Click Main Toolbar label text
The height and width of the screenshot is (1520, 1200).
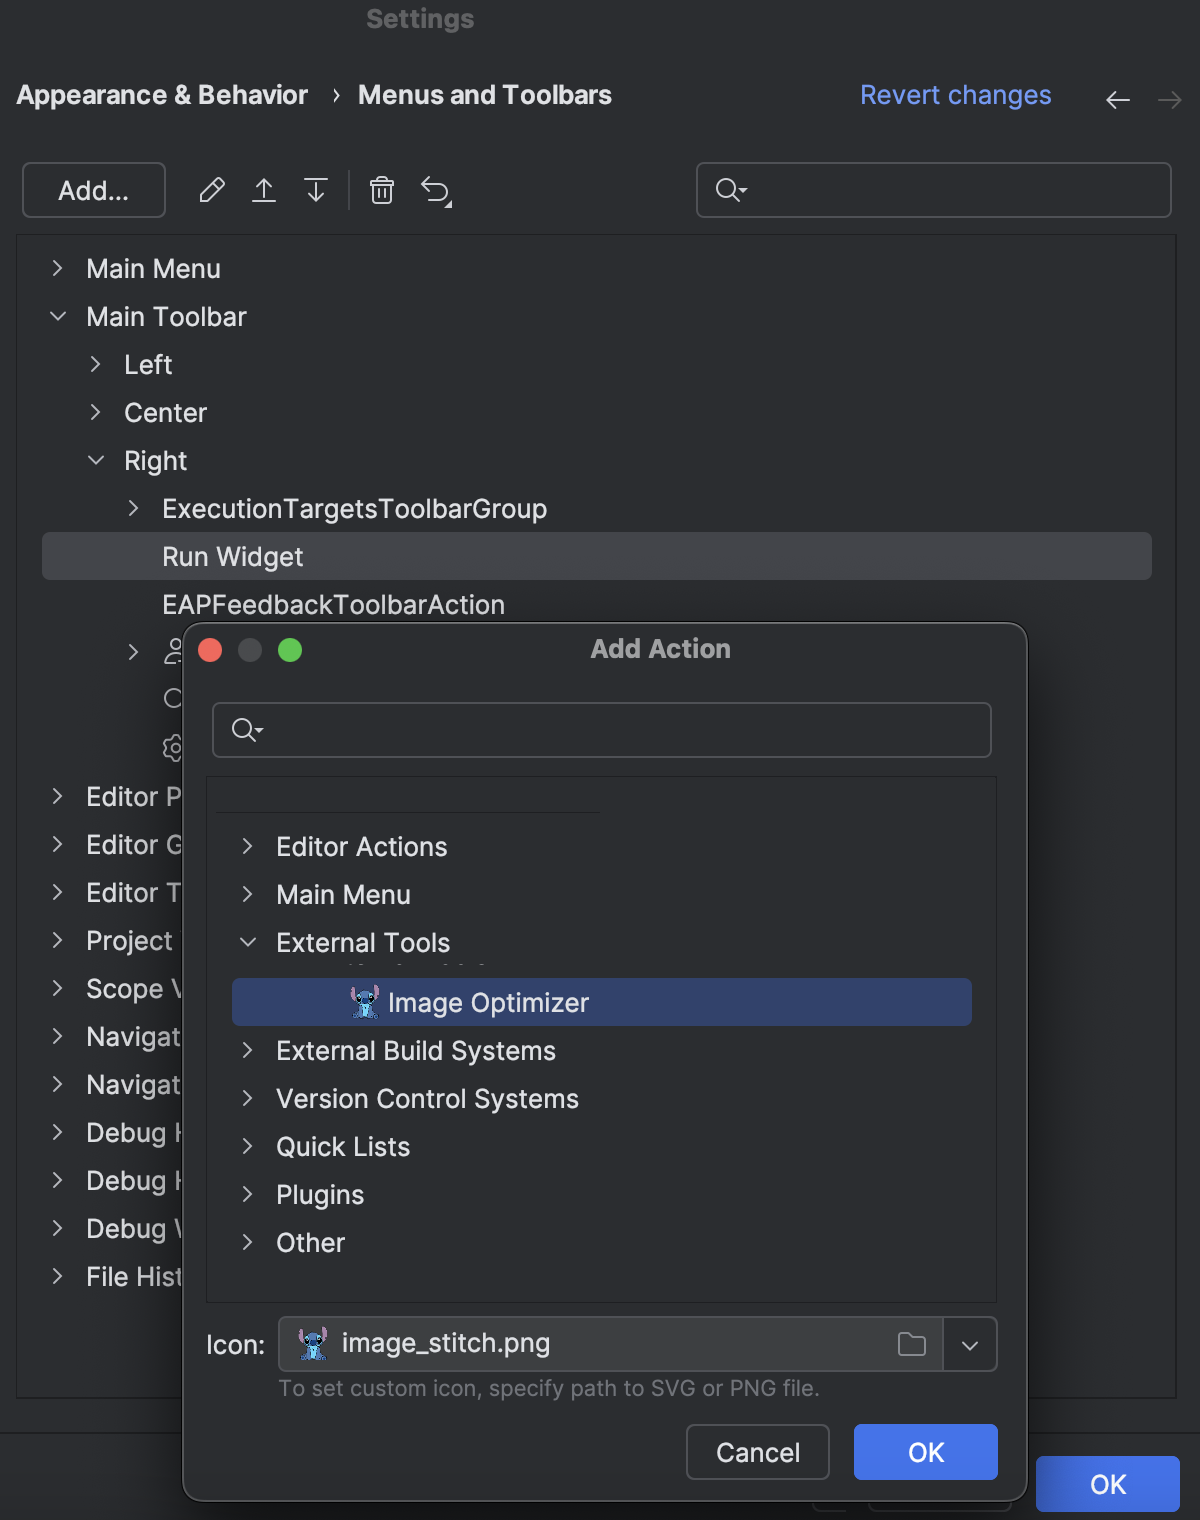click(166, 317)
